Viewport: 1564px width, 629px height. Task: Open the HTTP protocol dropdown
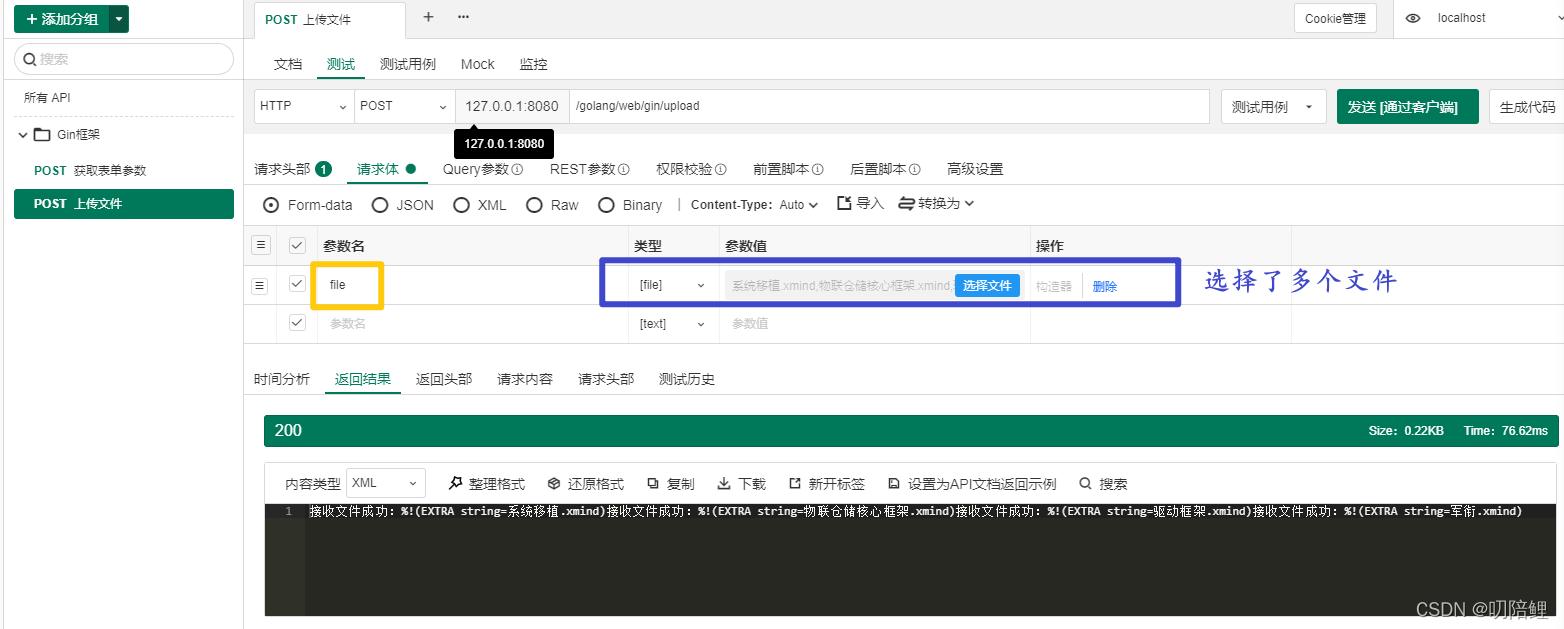(x=304, y=106)
